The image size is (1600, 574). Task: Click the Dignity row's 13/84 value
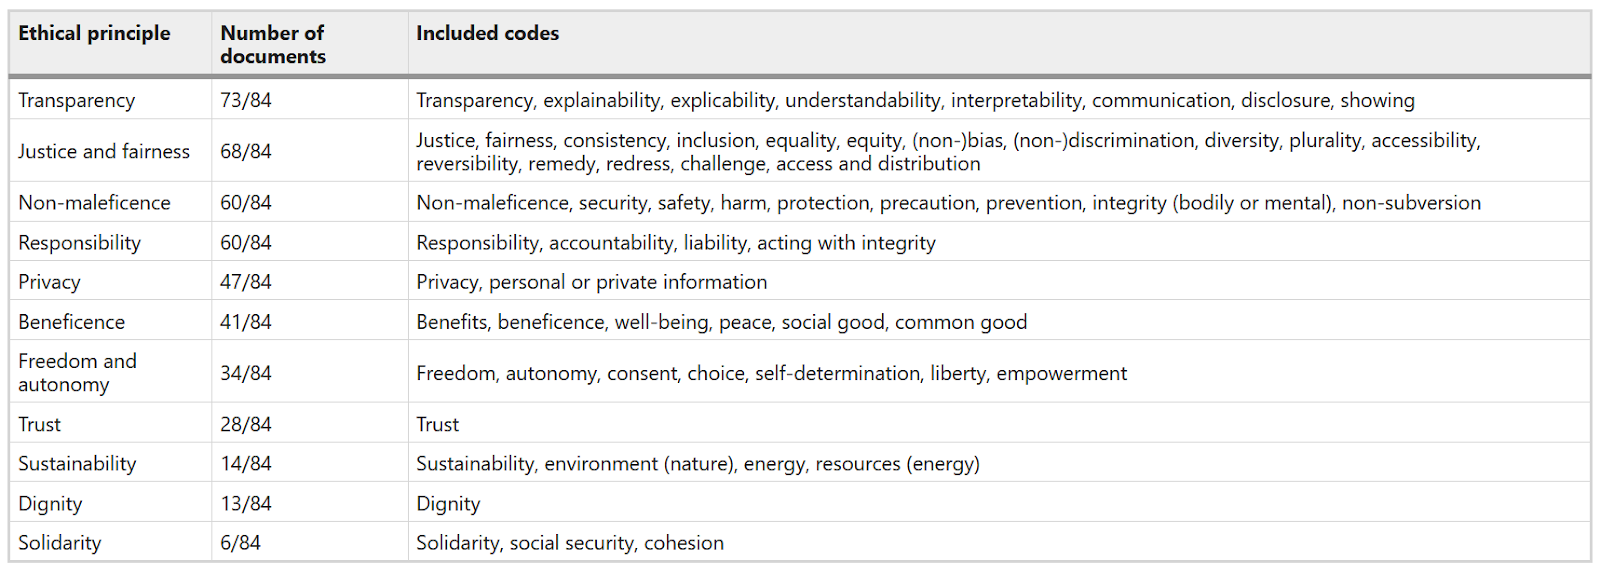point(246,504)
